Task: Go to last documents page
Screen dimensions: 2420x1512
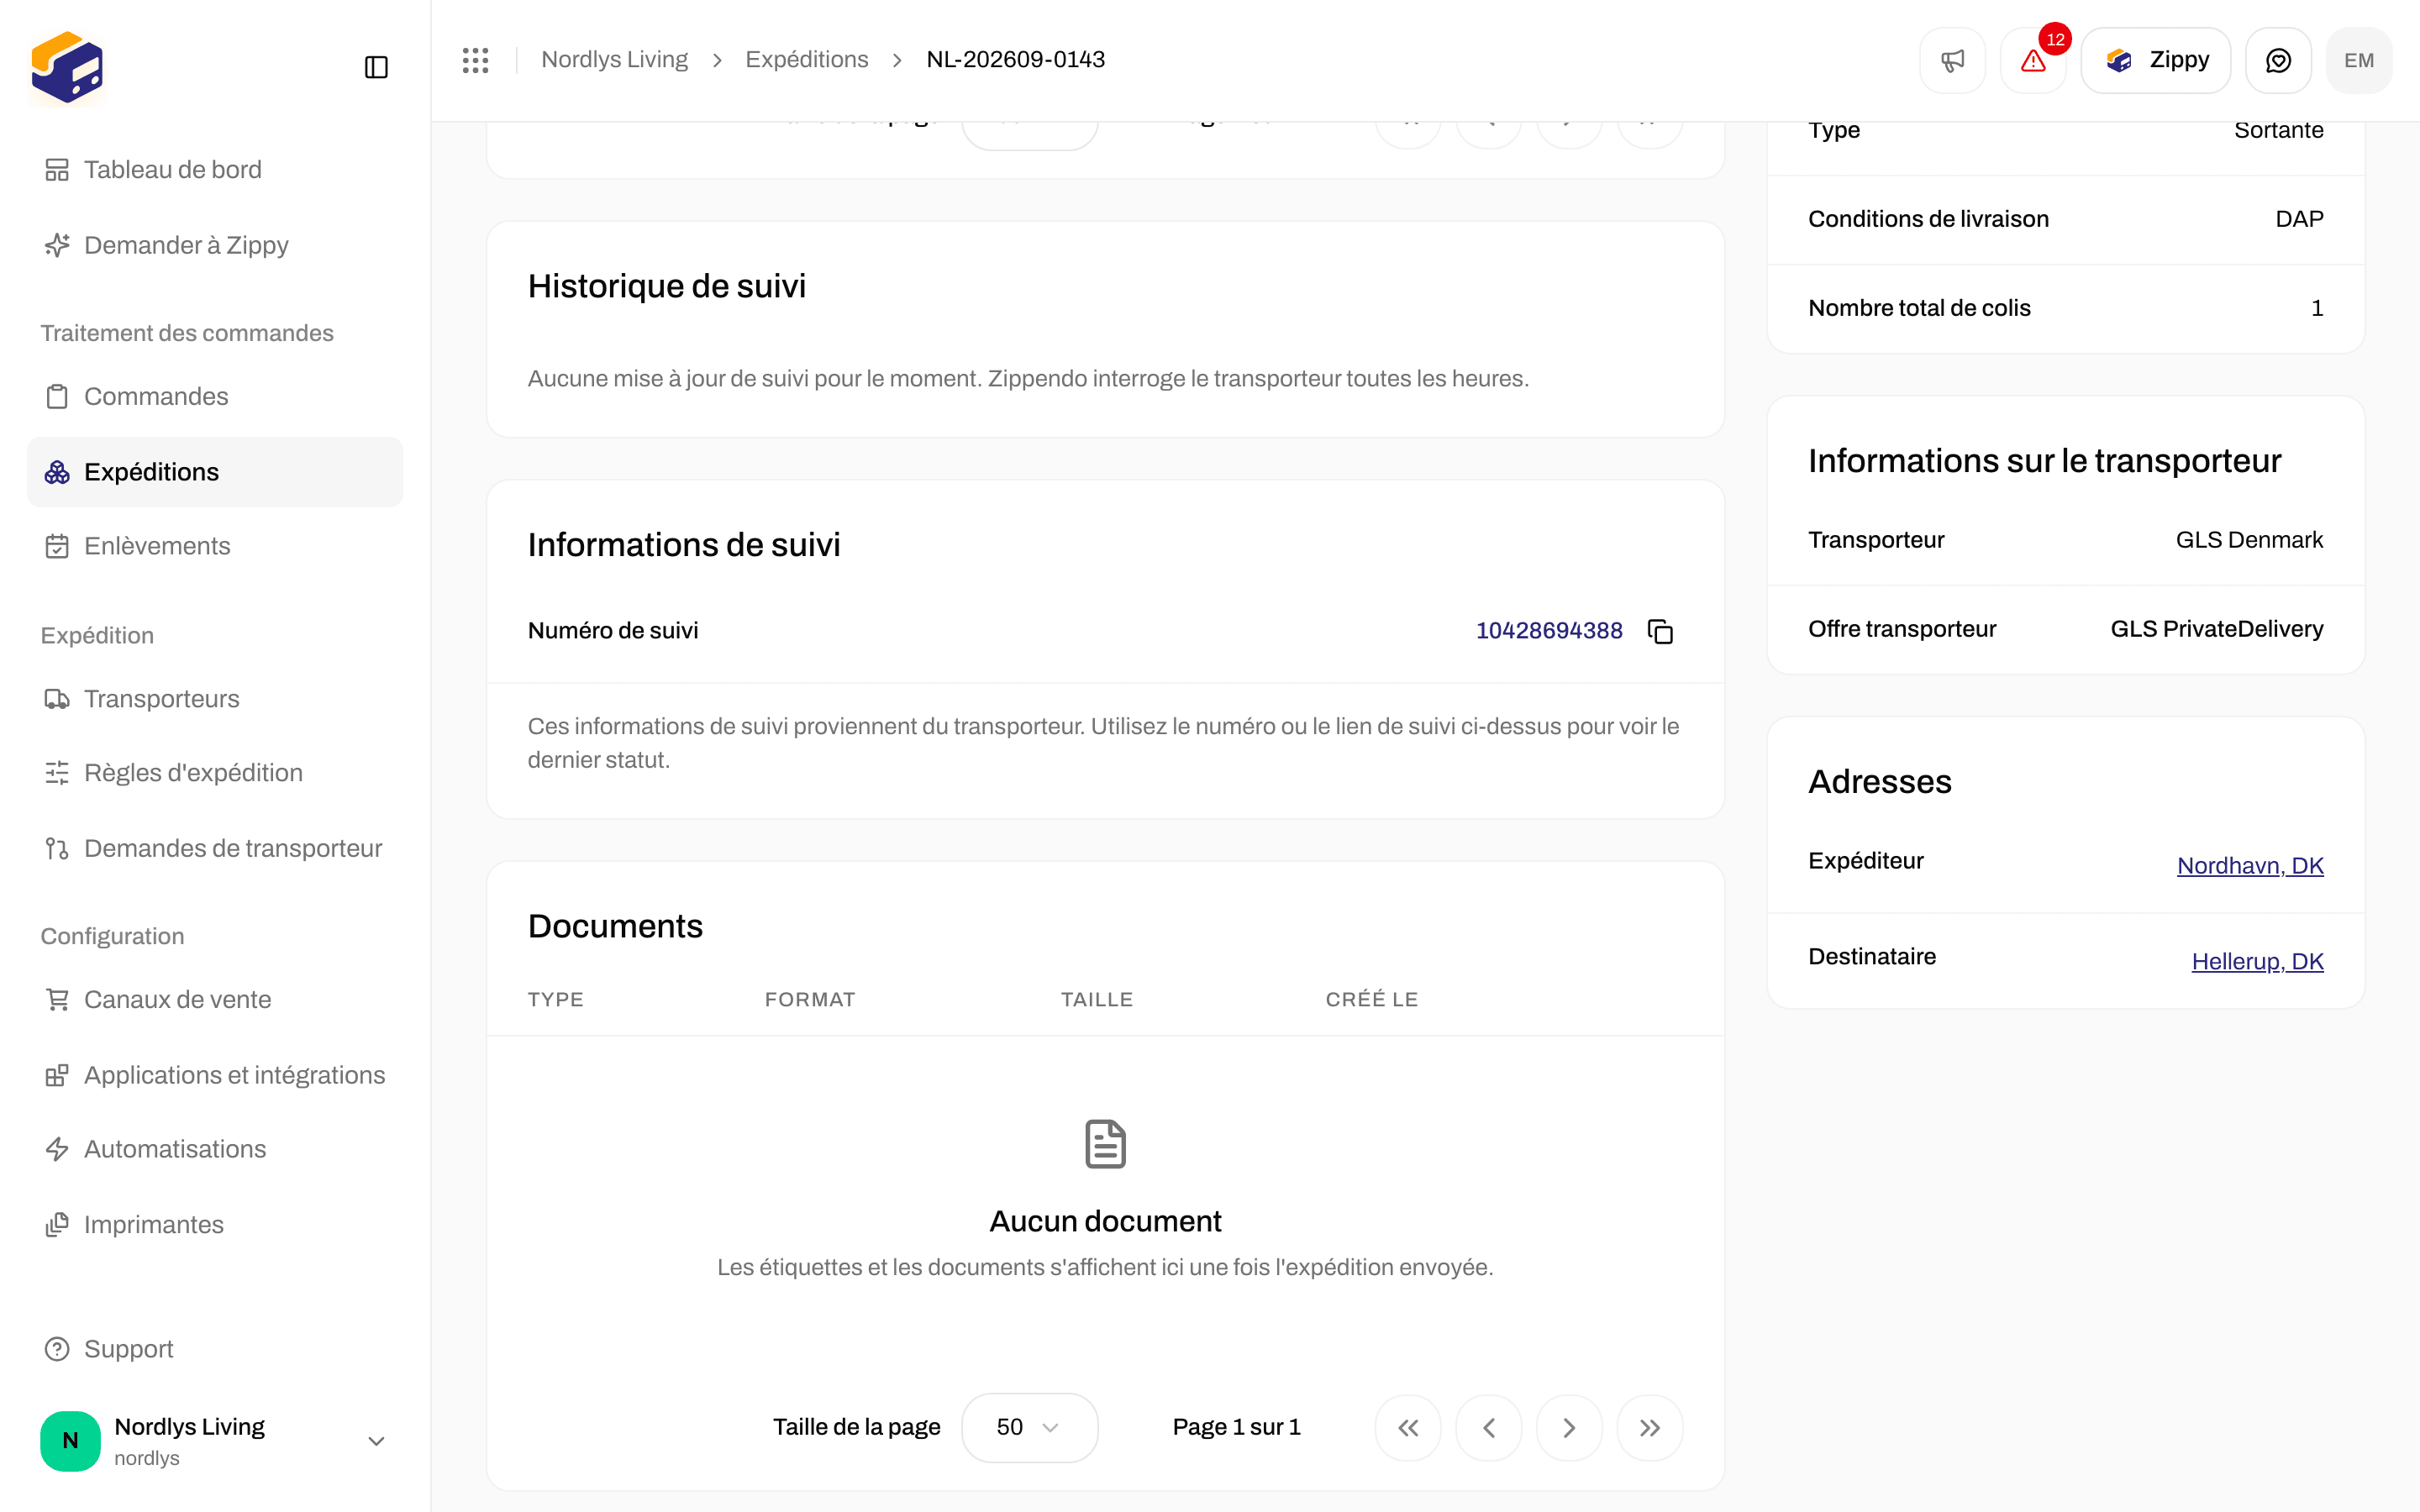Action: click(1650, 1427)
